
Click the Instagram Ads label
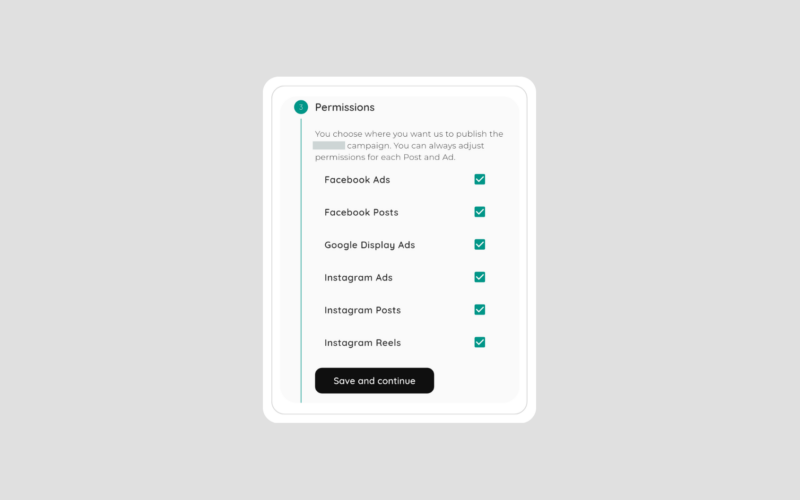(x=358, y=278)
